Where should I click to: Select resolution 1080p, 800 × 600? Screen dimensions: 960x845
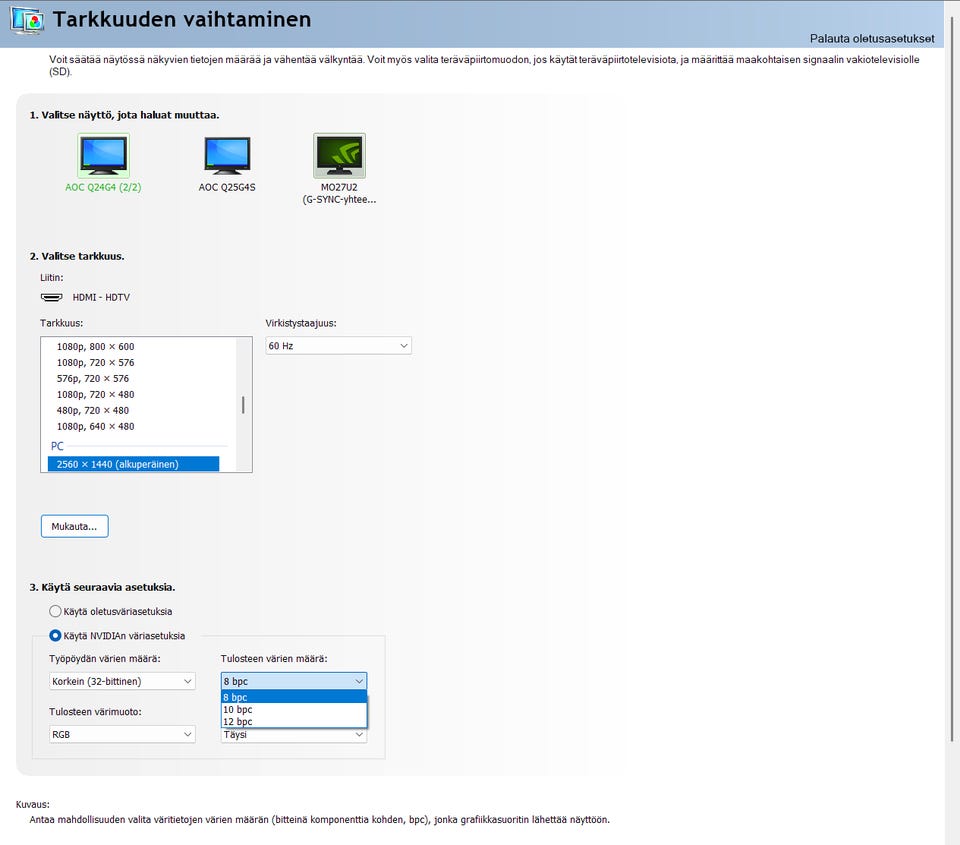(96, 347)
